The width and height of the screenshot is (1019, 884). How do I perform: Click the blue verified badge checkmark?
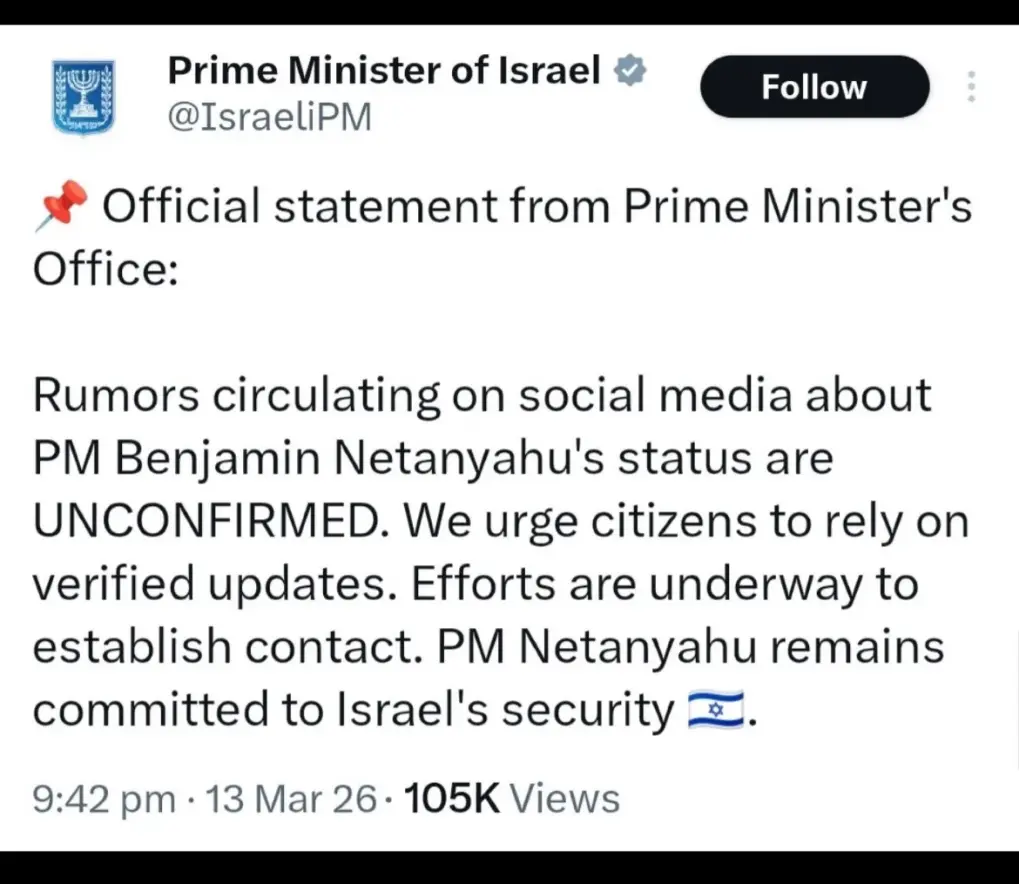click(631, 72)
